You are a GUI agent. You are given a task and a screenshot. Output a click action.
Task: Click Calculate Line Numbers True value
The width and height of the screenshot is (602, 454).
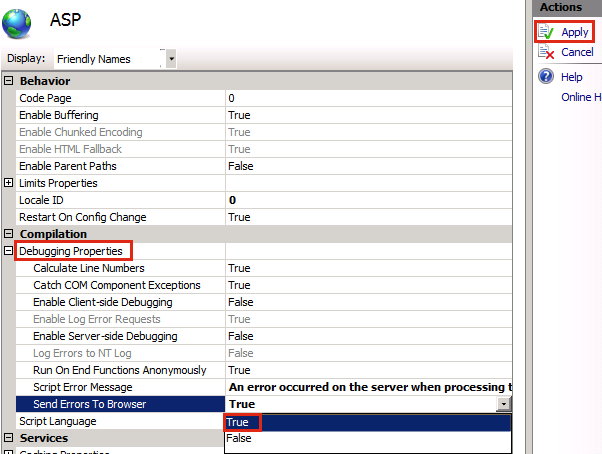click(x=239, y=268)
